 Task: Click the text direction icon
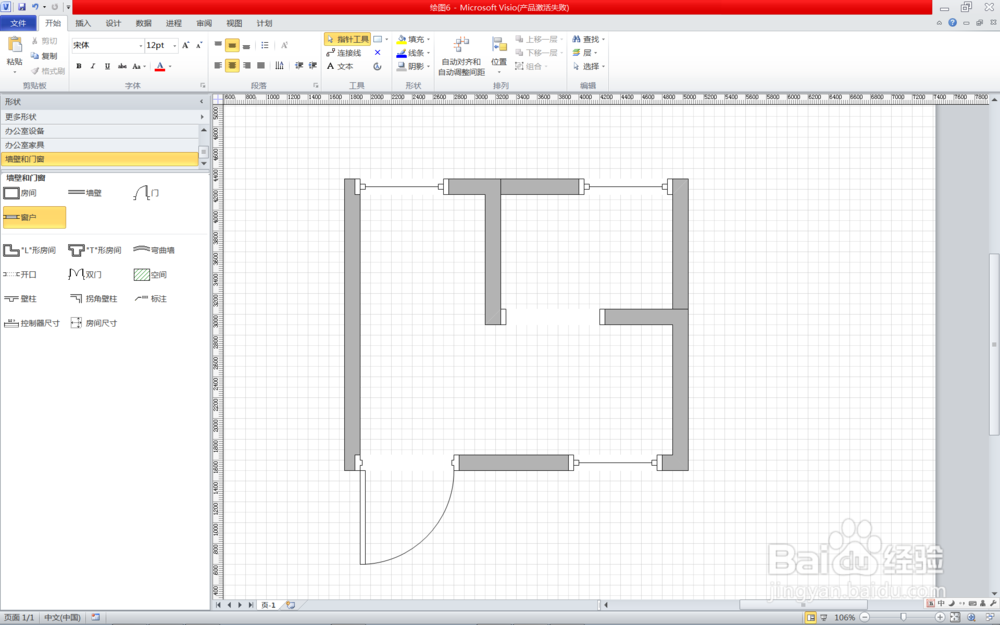[279, 65]
